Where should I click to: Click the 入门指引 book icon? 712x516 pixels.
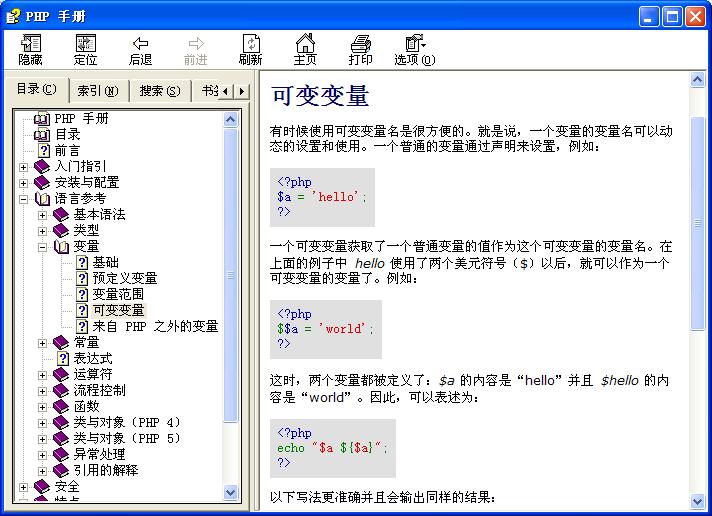[x=42, y=167]
